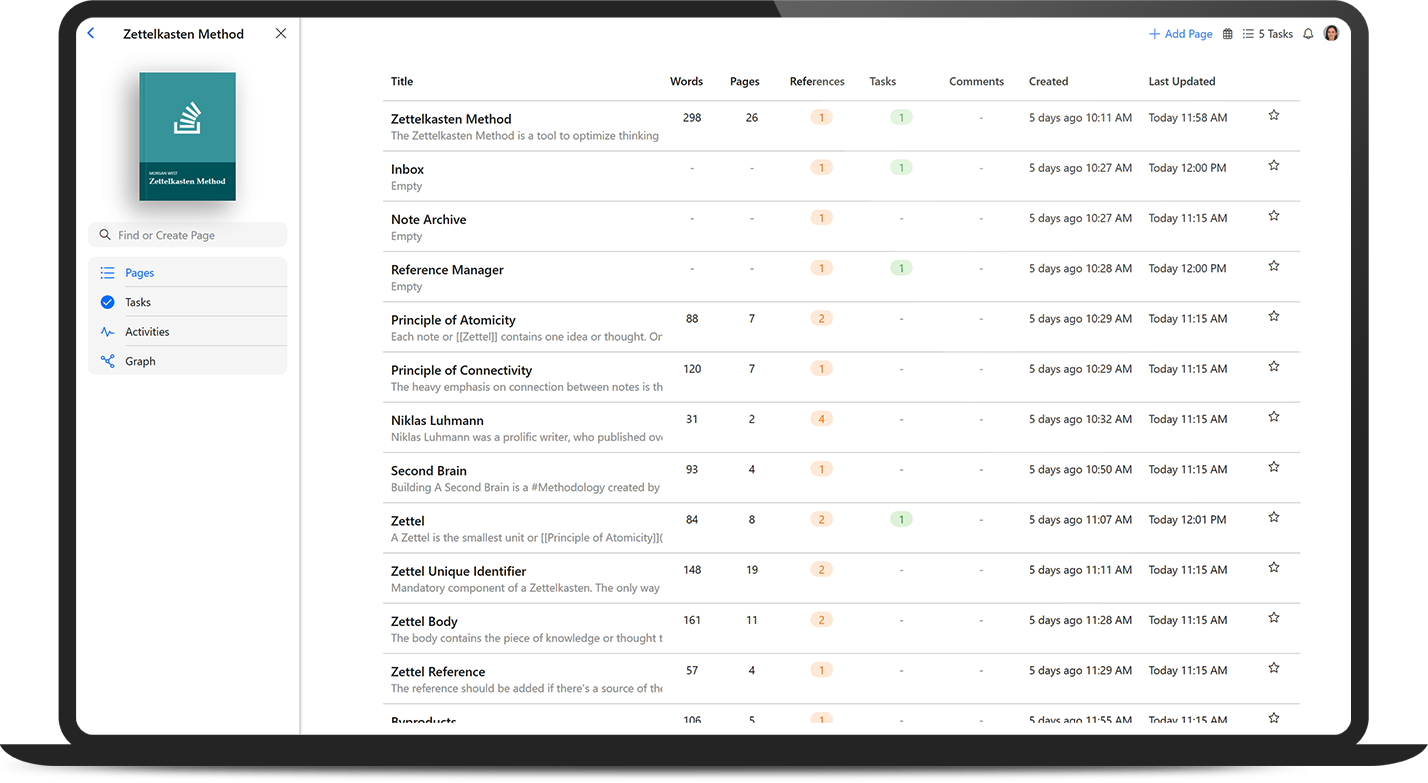The image size is (1428, 783).
Task: Sort by Last Updated column header
Action: point(1182,82)
